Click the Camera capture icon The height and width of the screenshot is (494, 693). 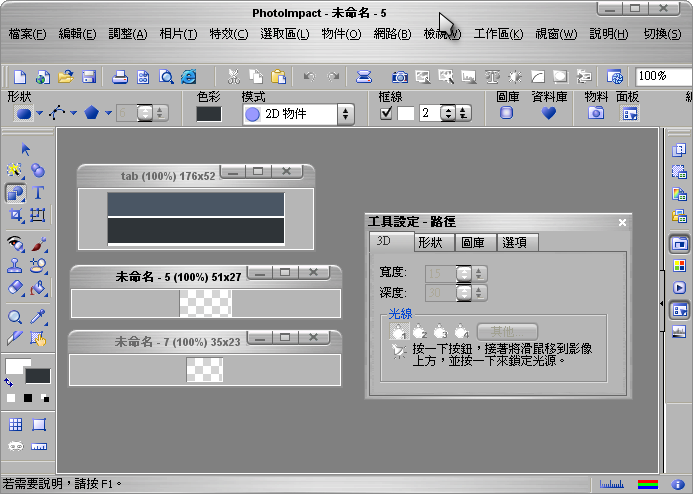click(400, 77)
